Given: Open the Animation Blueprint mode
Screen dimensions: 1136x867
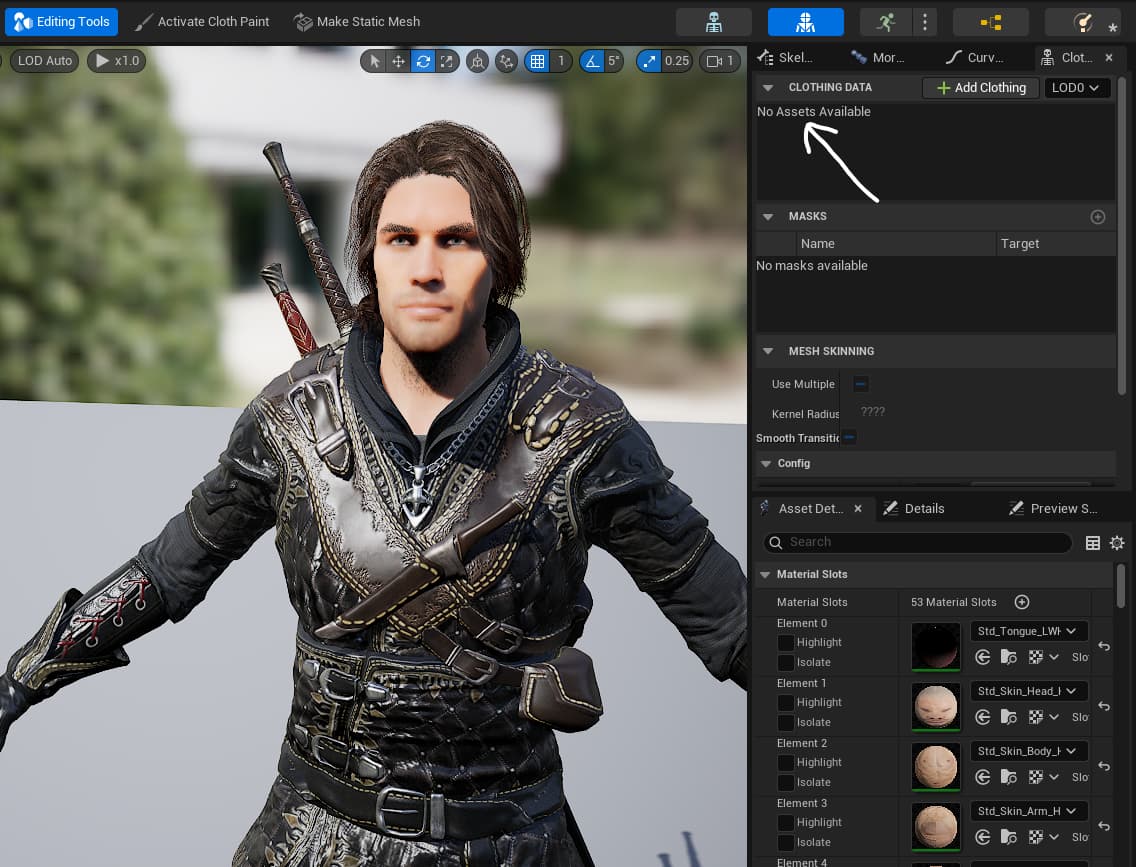Looking at the screenshot, I should (x=990, y=22).
